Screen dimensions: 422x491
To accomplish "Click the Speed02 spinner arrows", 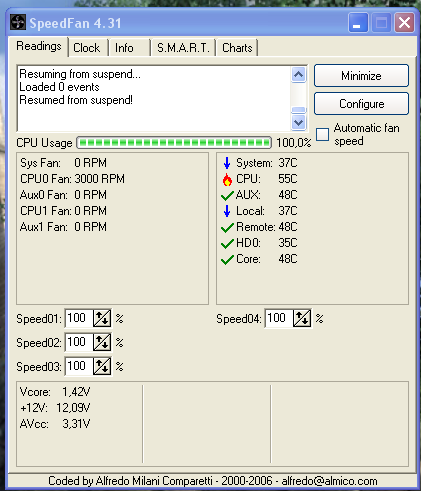I will click(102, 342).
